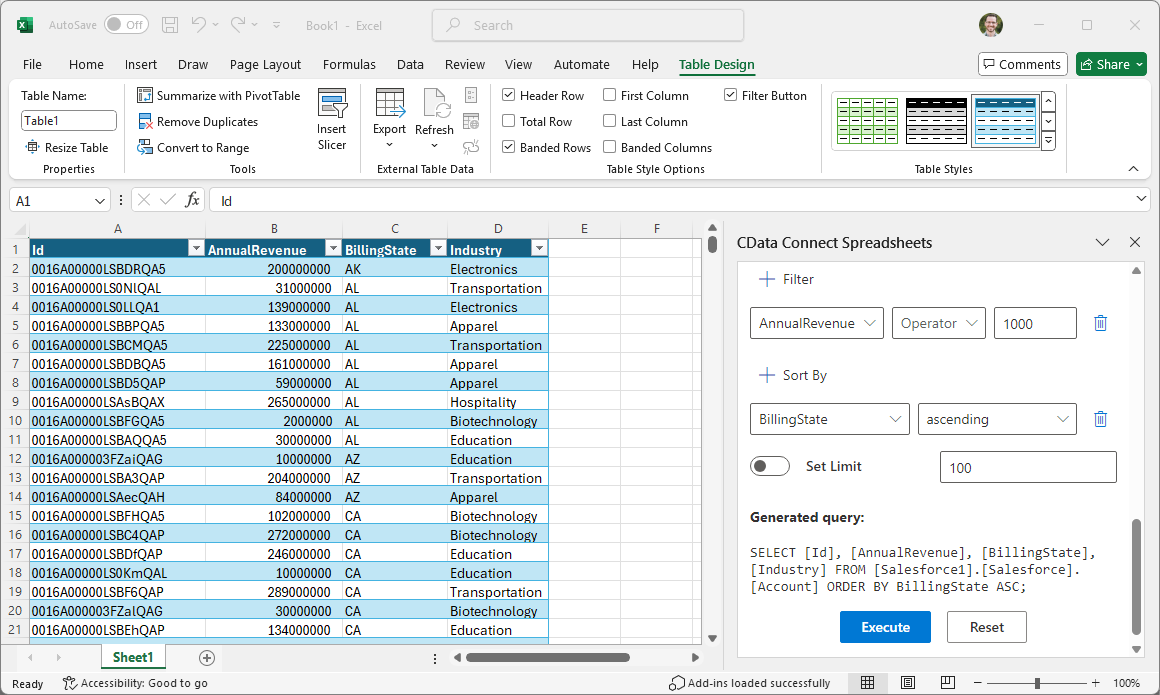Screen dimensions: 1160x695
Task: Click the Reset button
Action: pyautogui.click(x=986, y=627)
